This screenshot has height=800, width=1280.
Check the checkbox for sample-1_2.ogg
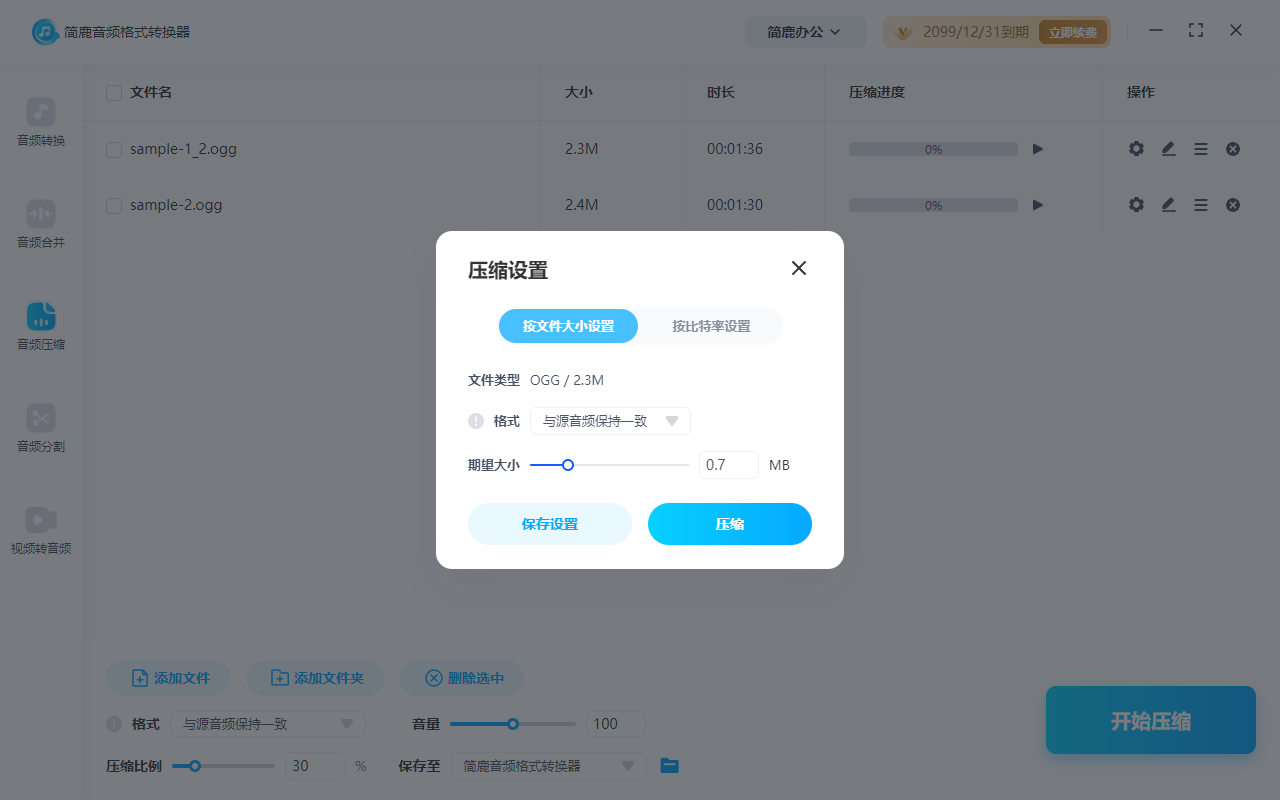(113, 148)
